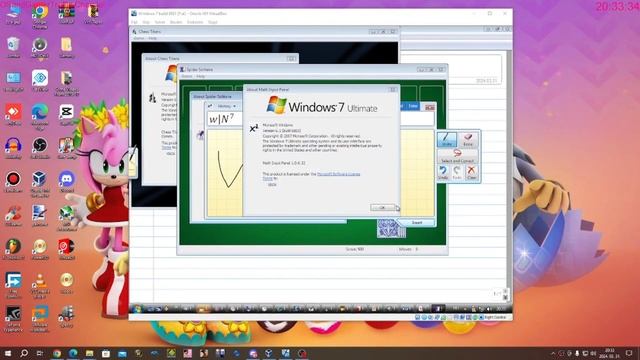Open the CapCut desktop shortcut
Screen dimensions: 640x360
pyautogui.click(x=66, y=115)
